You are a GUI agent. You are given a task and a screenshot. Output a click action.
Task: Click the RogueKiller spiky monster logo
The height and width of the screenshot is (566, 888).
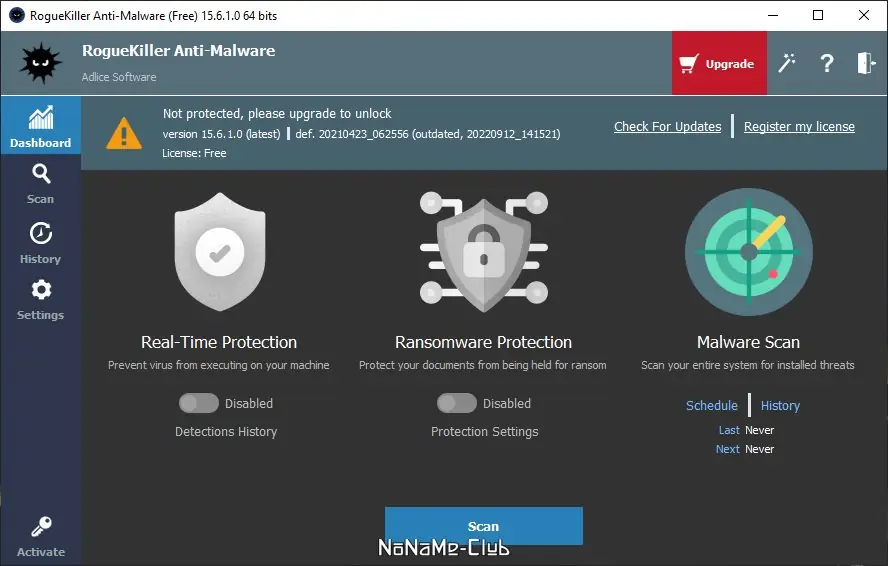[41, 63]
